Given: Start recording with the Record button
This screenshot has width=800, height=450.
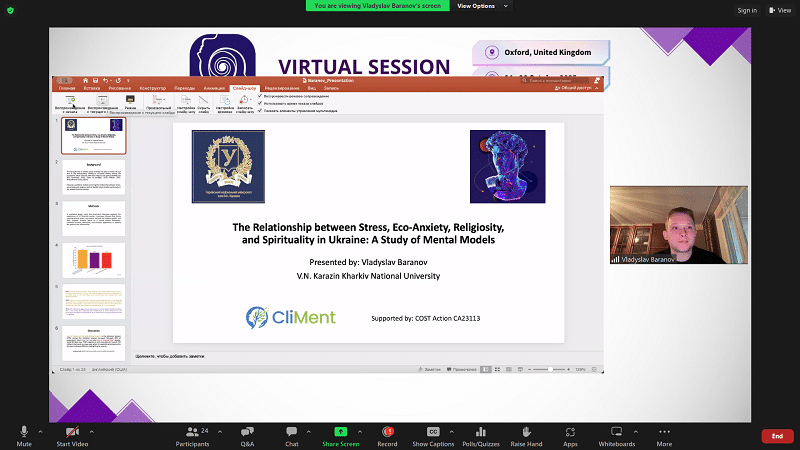Looking at the screenshot, I should 386,431.
